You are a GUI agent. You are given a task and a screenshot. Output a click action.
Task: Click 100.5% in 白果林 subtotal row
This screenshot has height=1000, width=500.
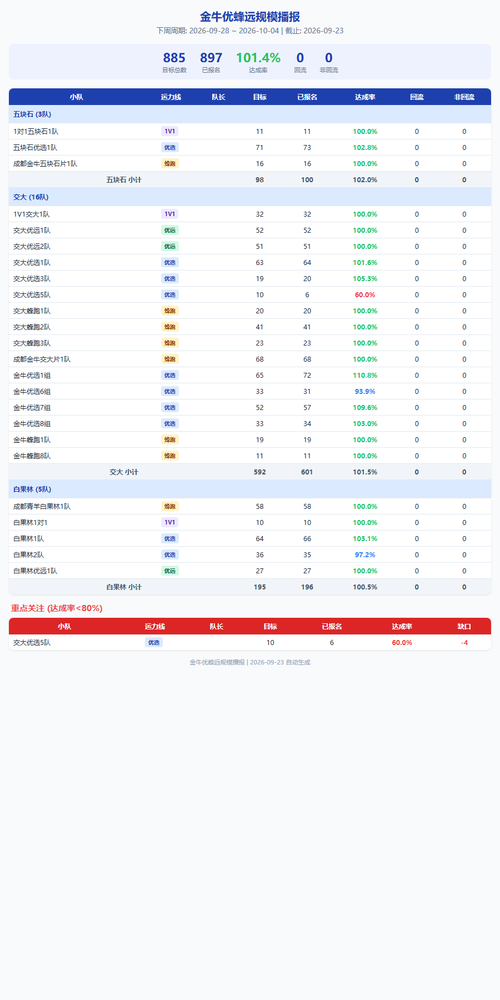pos(365,587)
